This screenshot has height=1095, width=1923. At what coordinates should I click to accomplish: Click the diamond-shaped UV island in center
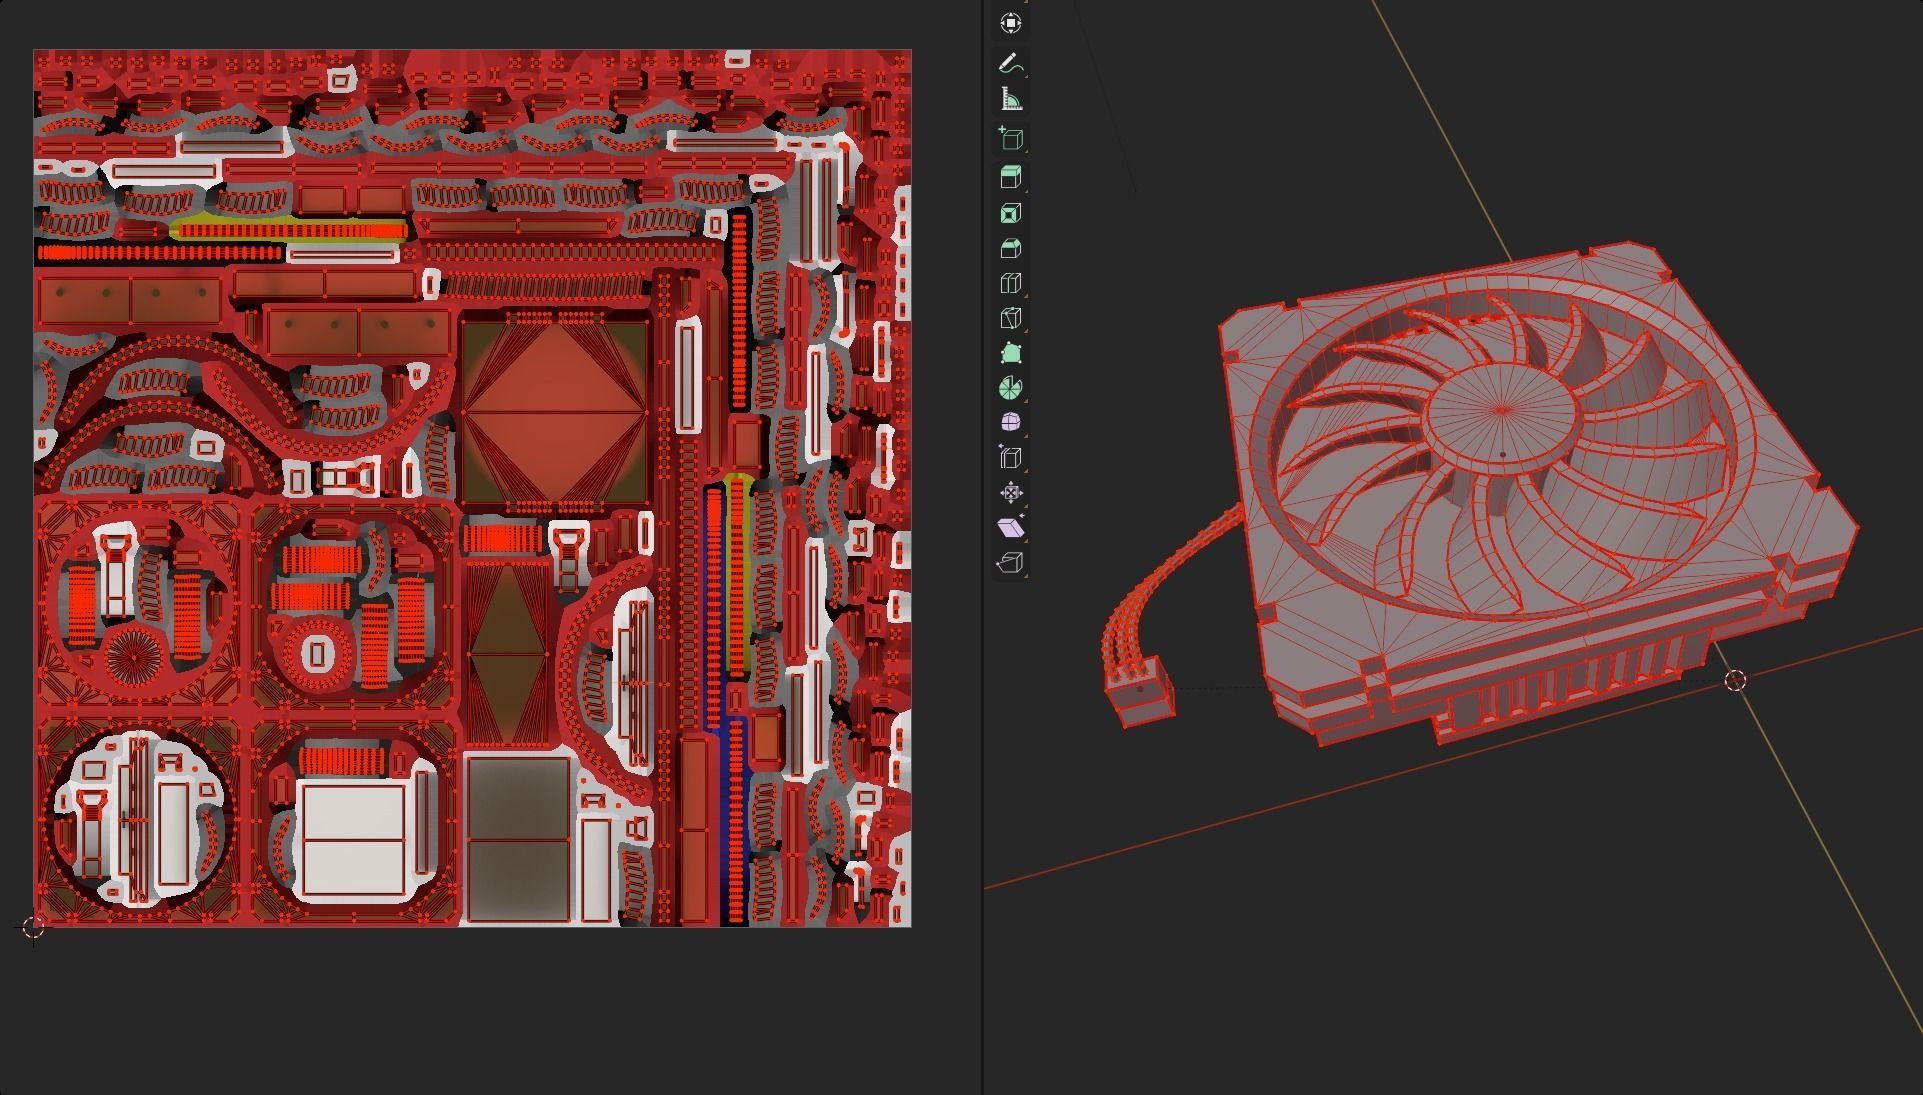(554, 412)
